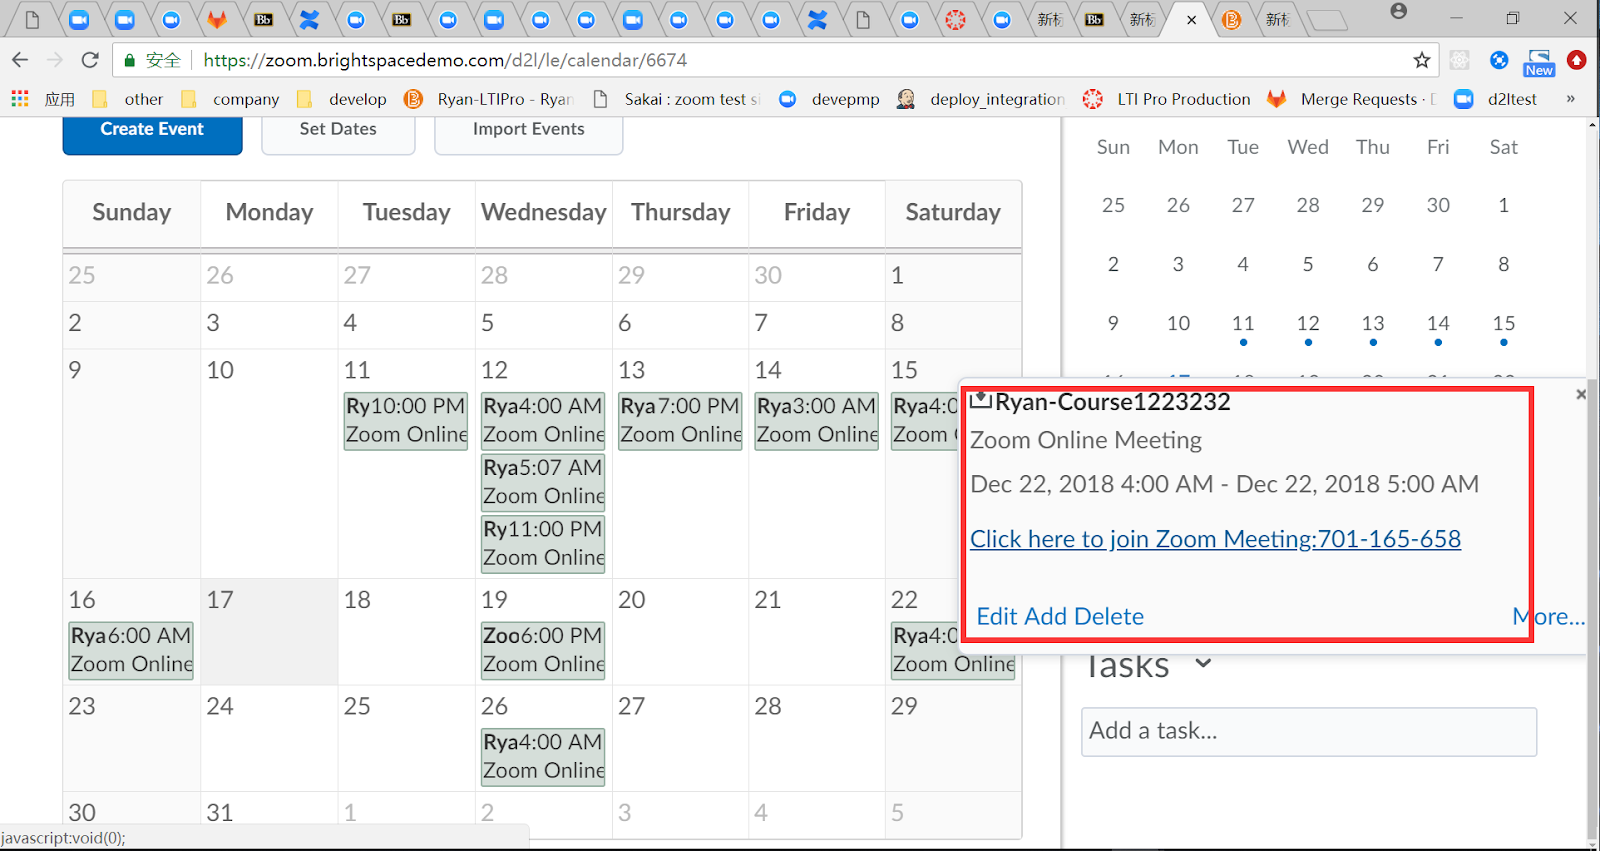Viewport: 1600px width, 851px height.
Task: Open the Ry 11:00 PM event on the 12th
Action: click(x=543, y=543)
